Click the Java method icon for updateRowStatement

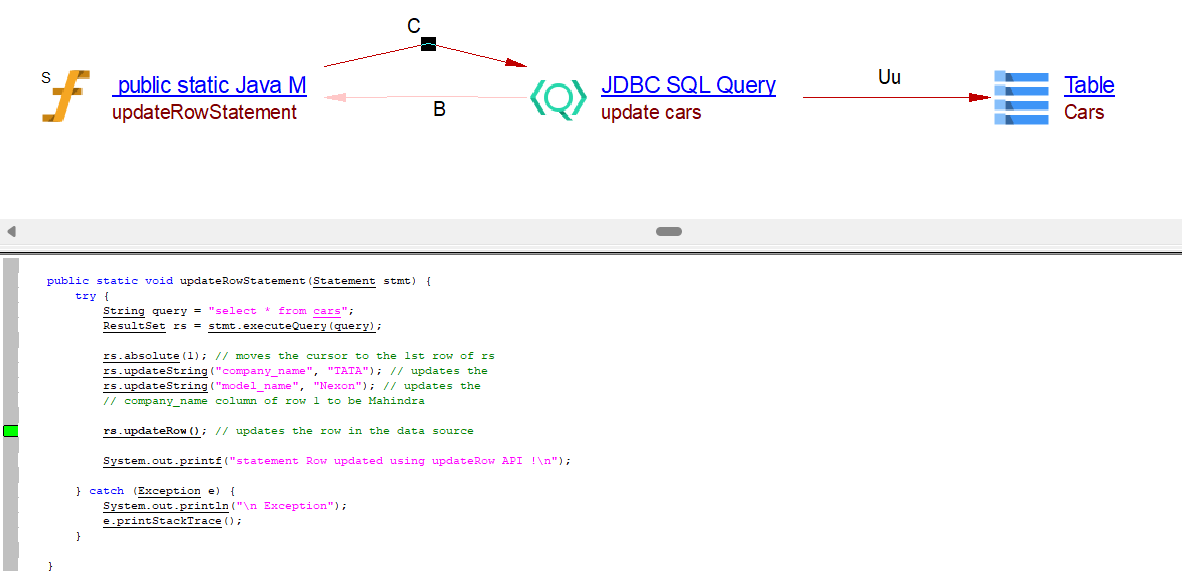(x=66, y=97)
